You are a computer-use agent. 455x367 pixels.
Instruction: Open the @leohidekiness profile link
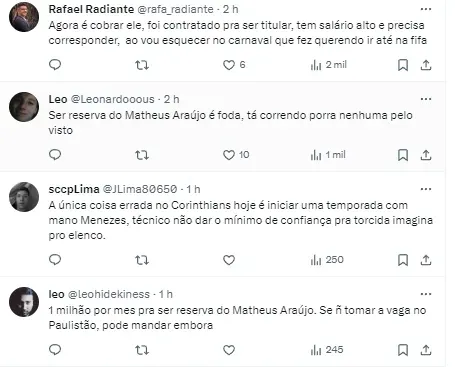[109, 294]
